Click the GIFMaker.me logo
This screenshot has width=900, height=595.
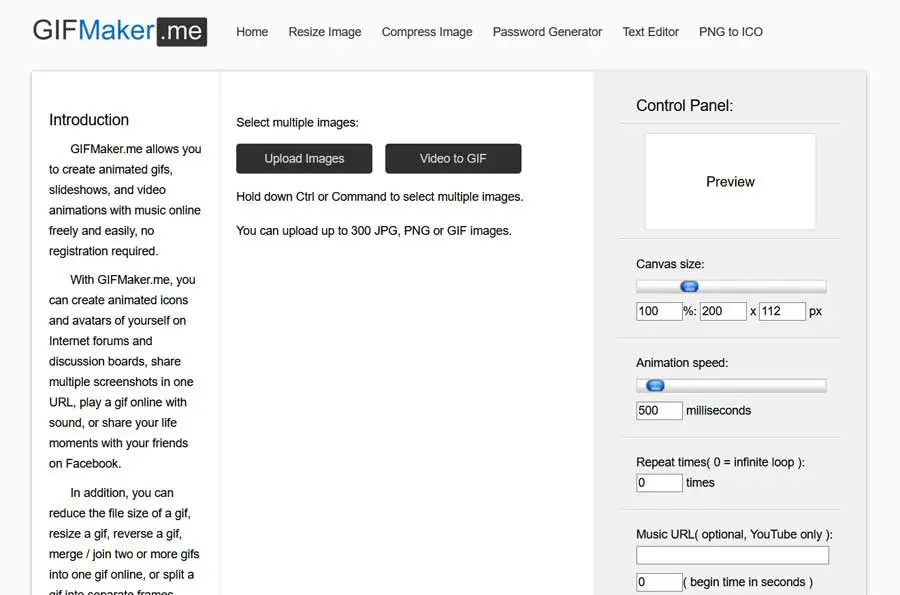click(119, 31)
